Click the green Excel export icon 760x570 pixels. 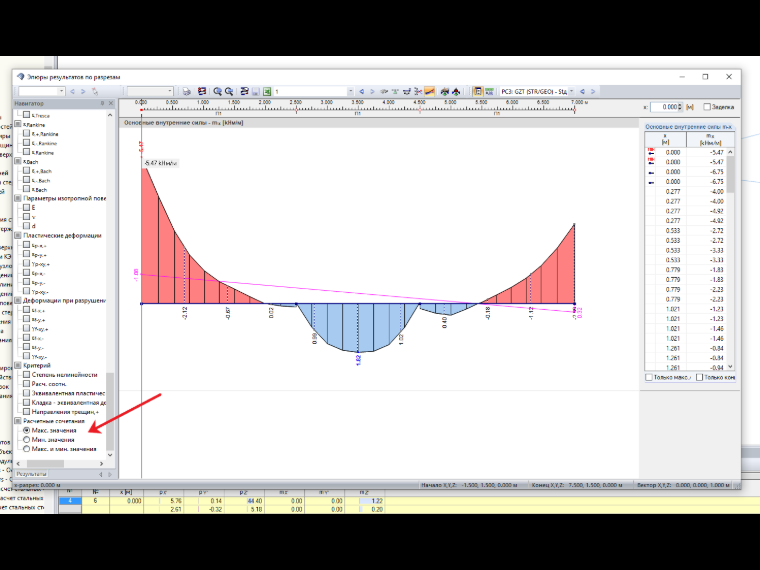tap(267, 92)
